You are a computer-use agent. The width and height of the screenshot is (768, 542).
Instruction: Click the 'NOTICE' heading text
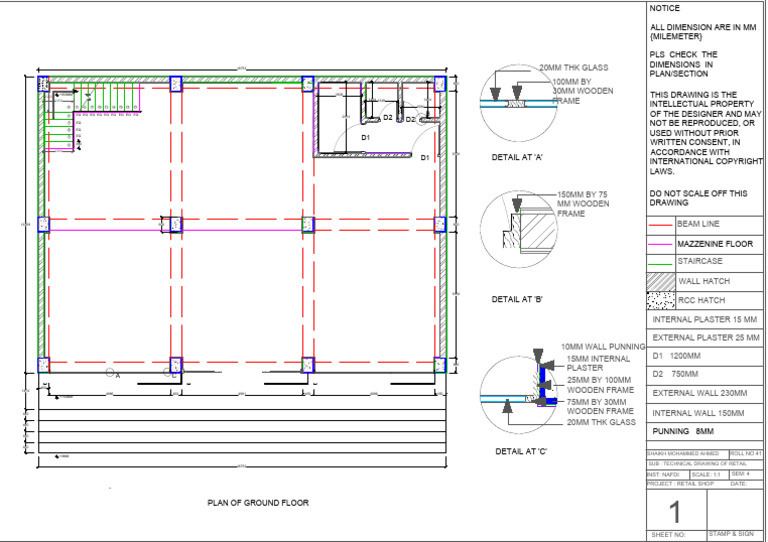click(664, 8)
